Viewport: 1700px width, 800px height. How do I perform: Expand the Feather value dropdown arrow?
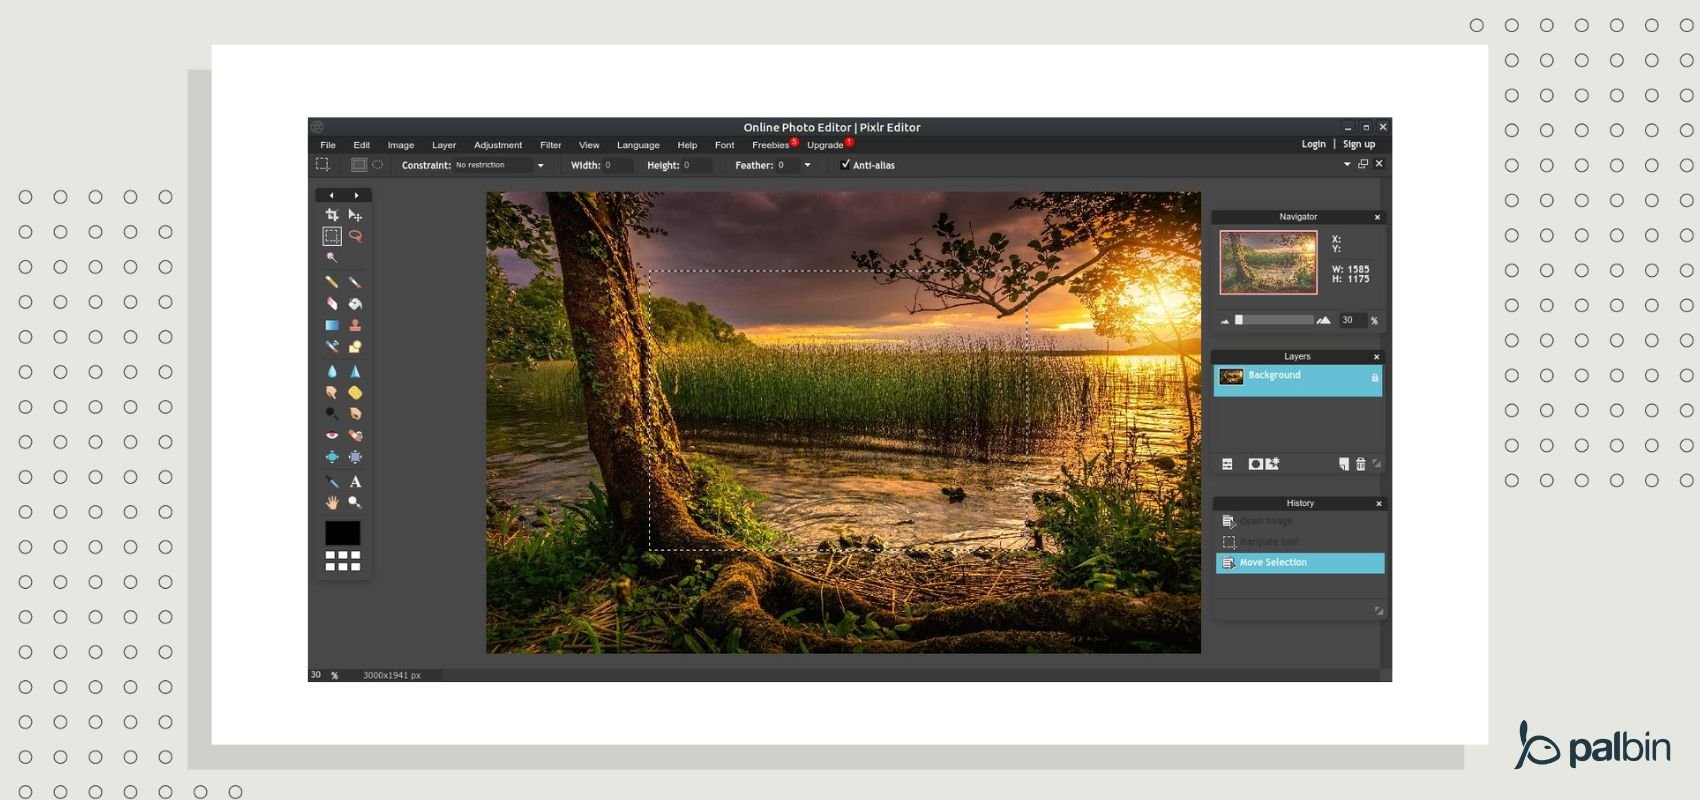[x=807, y=166]
